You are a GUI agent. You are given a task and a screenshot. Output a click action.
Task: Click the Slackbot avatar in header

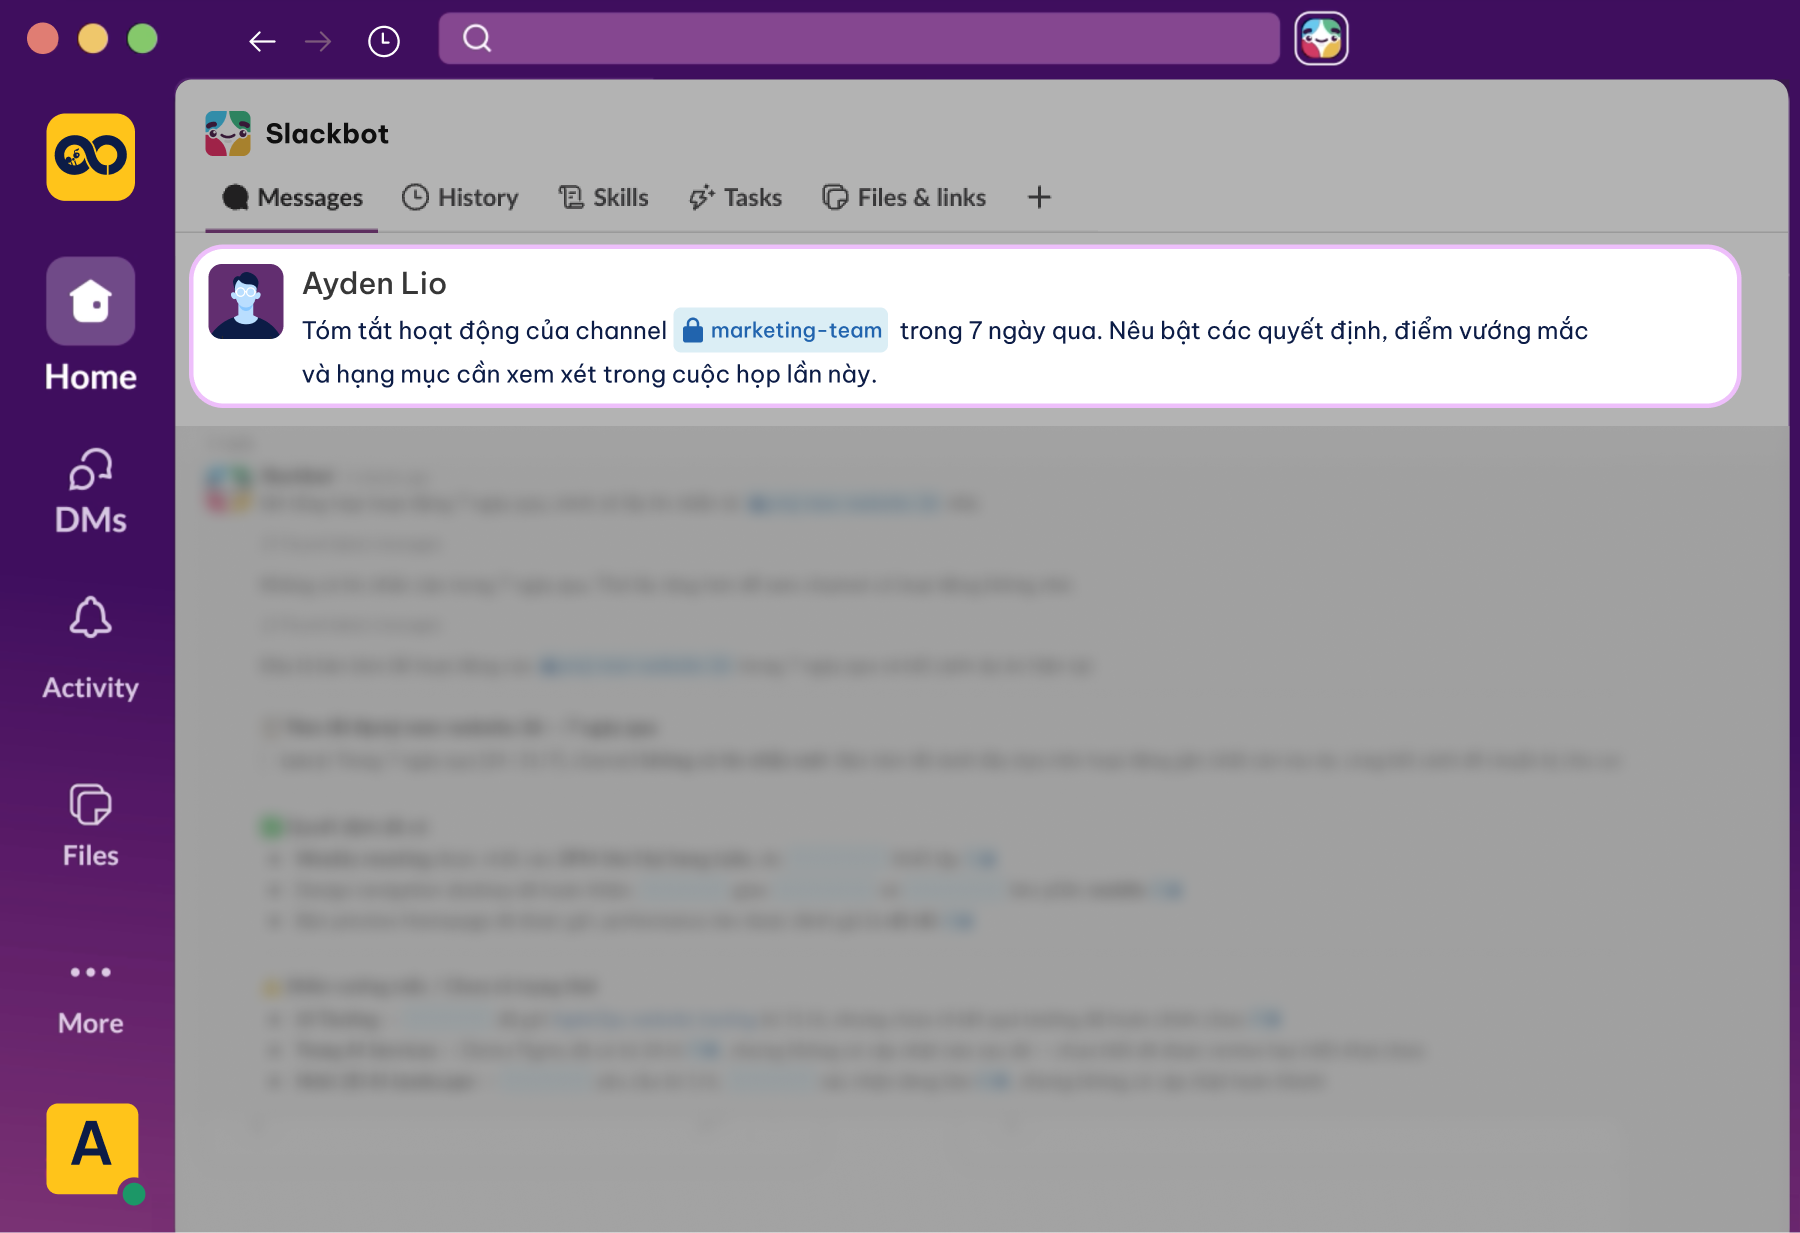pyautogui.click(x=228, y=133)
